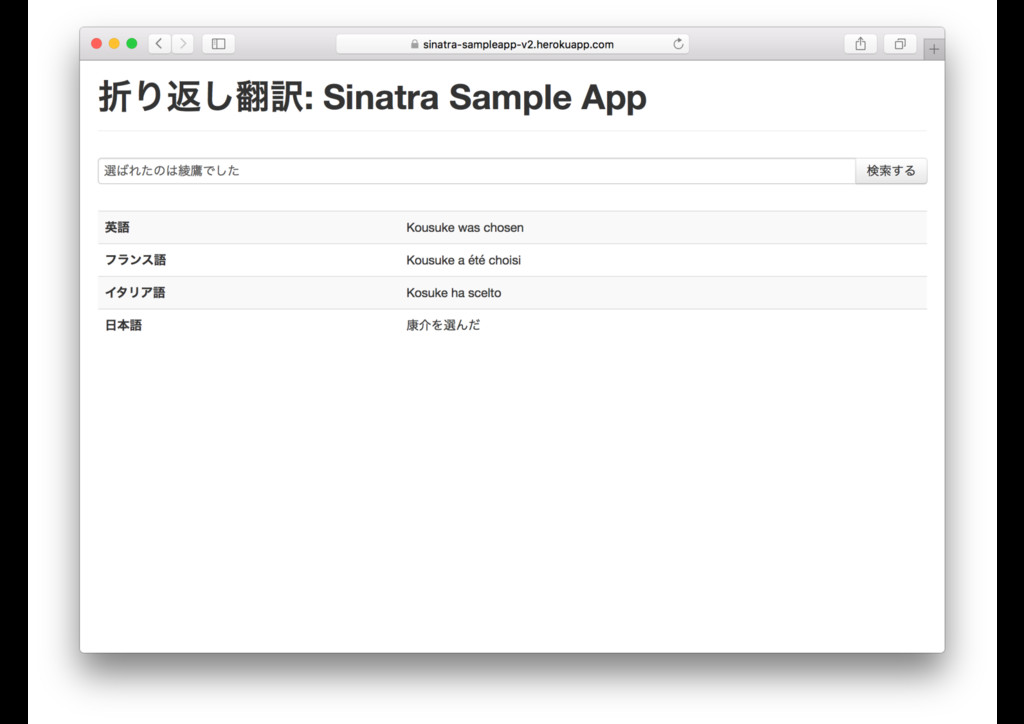1024x724 pixels.
Task: Click the address bar showing sinatra-sampleapp-v2.herokuapp.com
Action: [x=513, y=44]
